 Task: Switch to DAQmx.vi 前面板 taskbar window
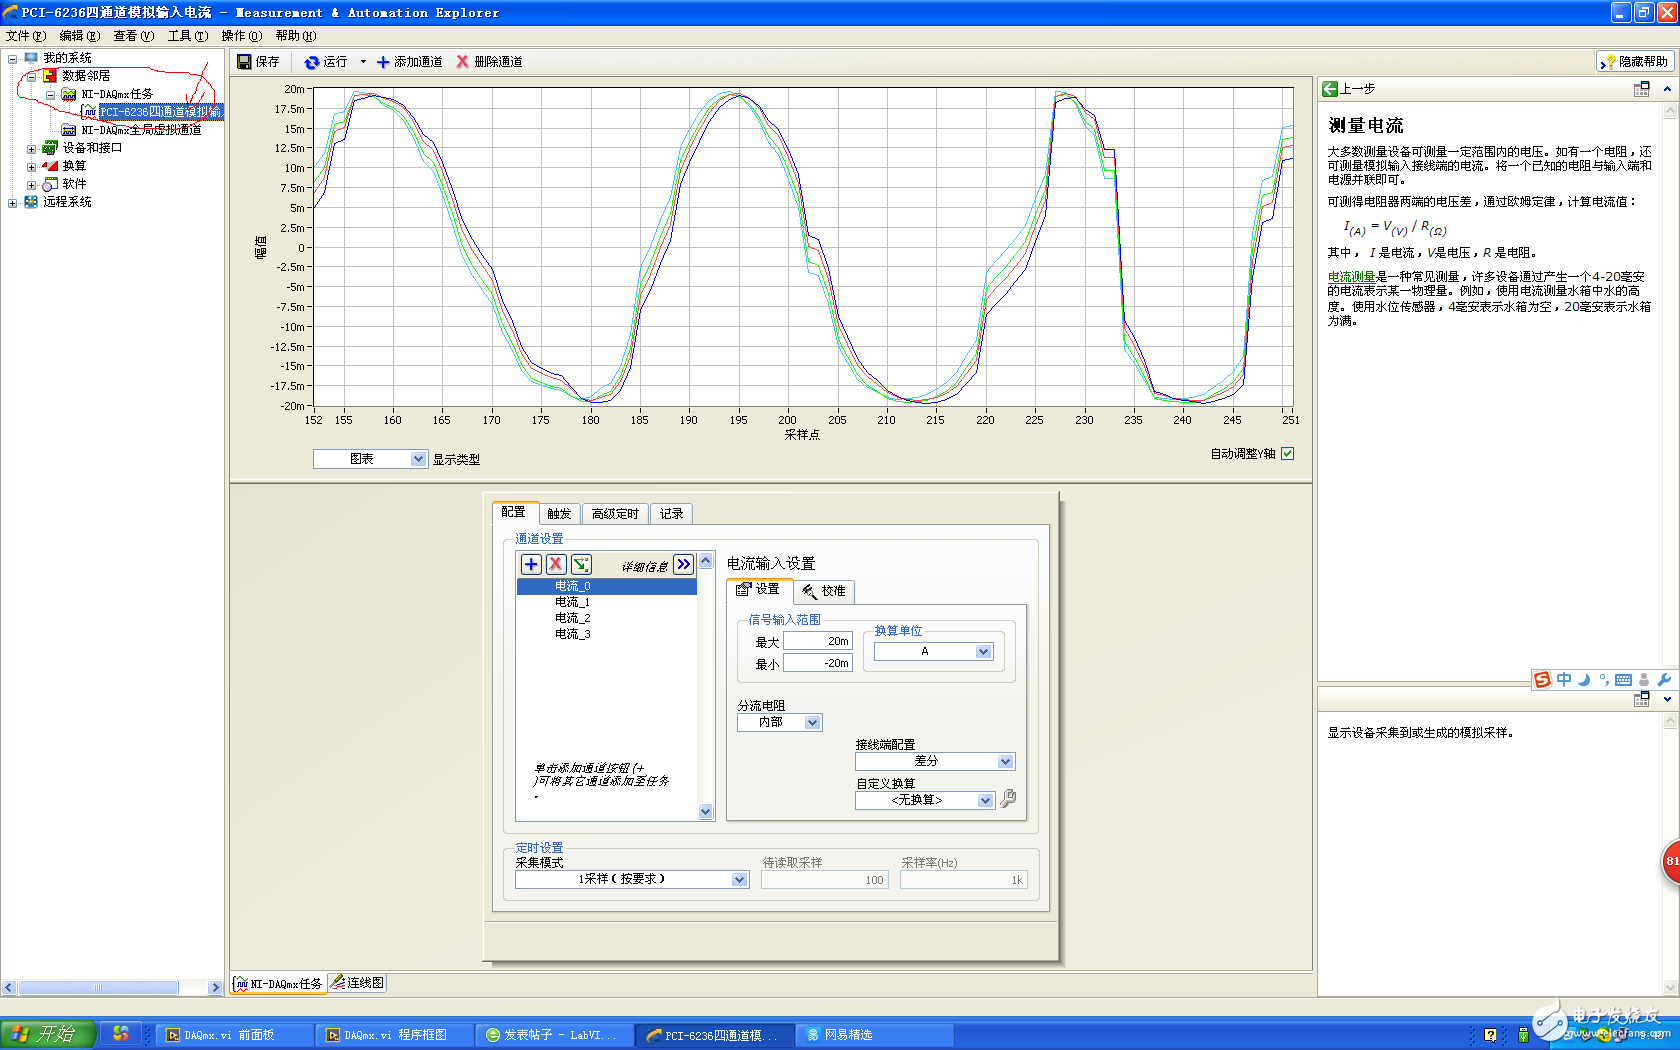(236, 1035)
